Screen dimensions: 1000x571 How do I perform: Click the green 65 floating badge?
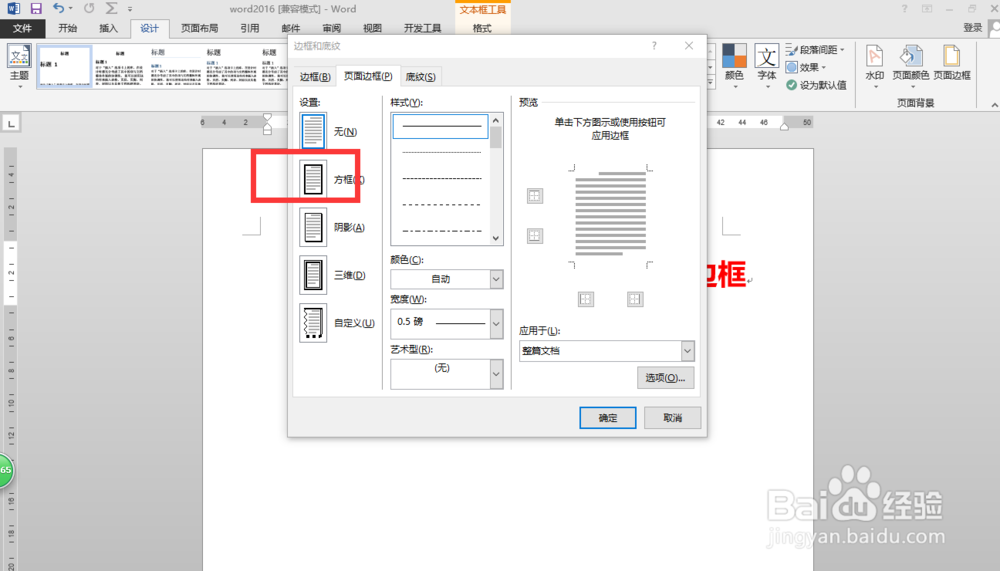pos(6,470)
